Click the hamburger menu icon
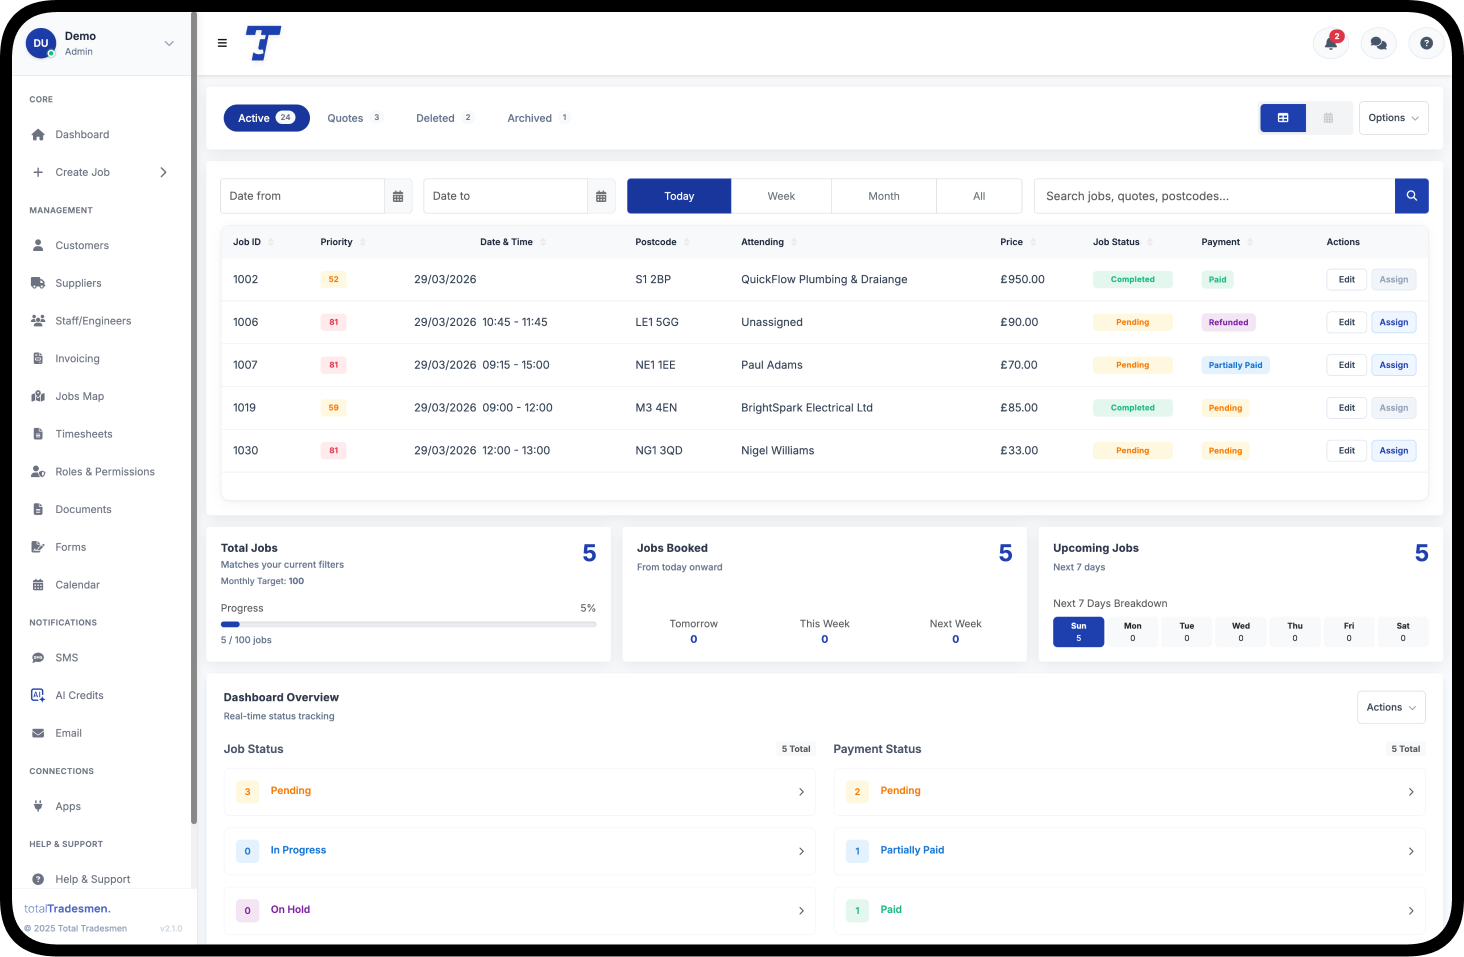 pyautogui.click(x=222, y=43)
